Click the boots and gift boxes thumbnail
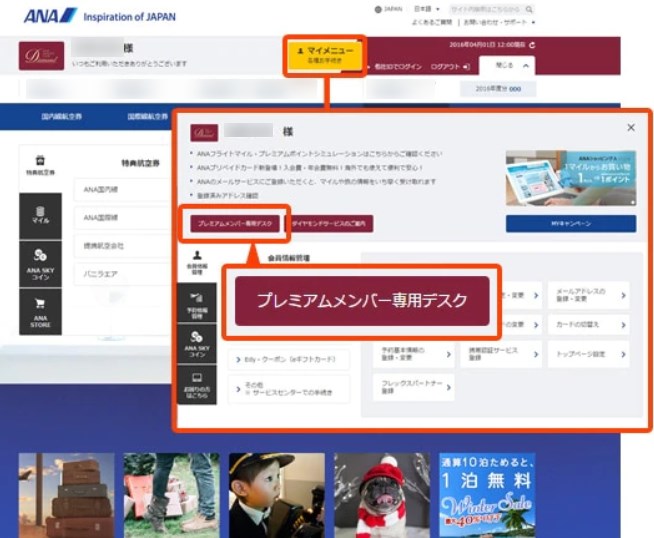 (x=171, y=495)
